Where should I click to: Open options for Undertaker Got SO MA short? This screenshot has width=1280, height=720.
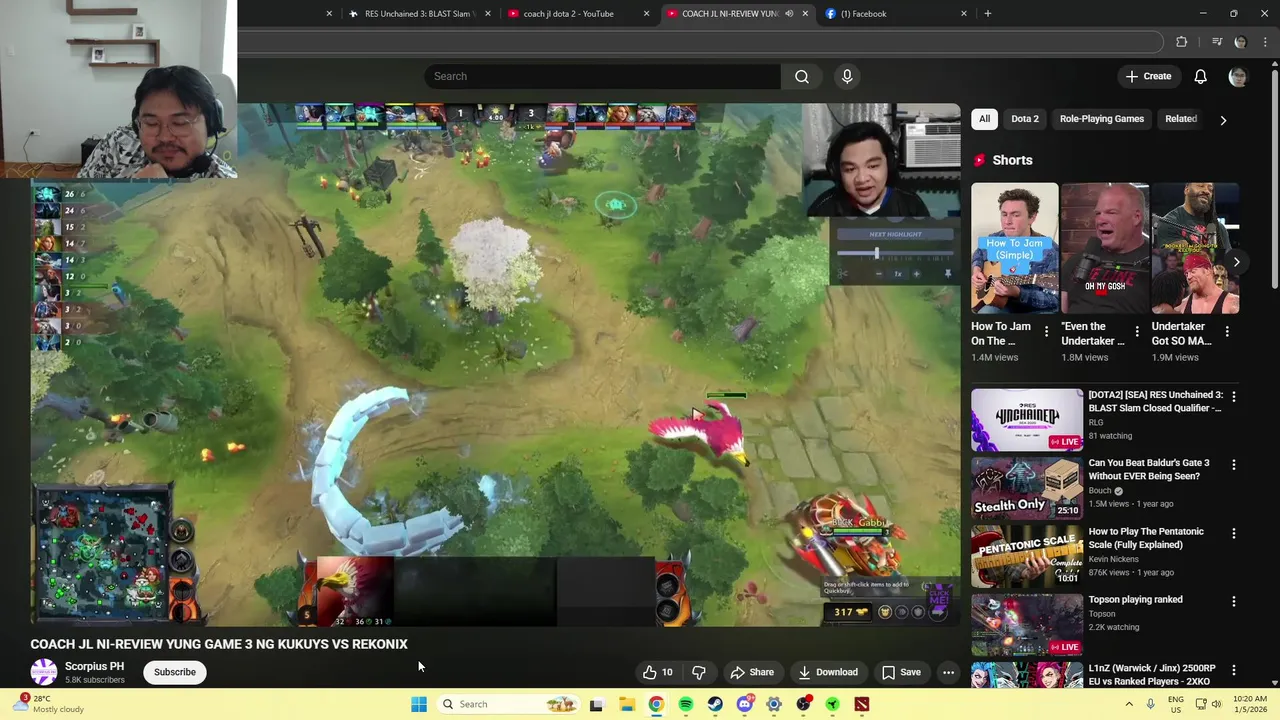(1227, 331)
